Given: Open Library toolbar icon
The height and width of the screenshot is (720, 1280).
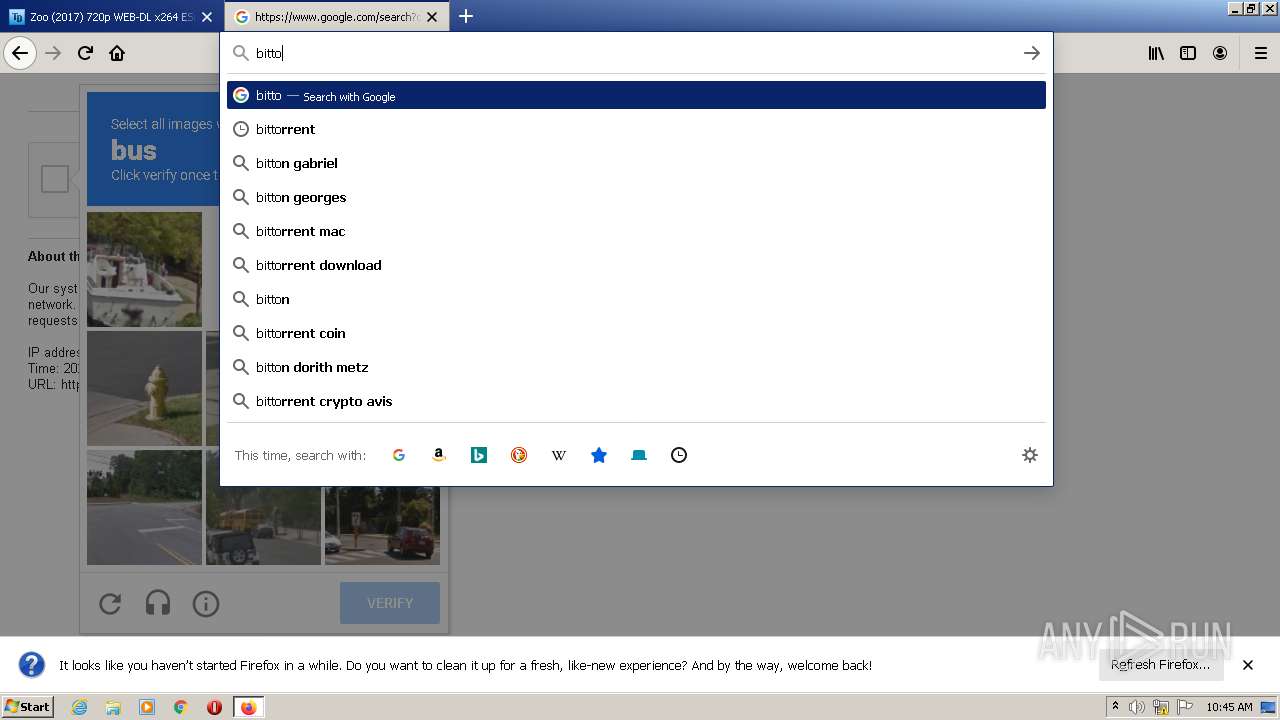Looking at the screenshot, I should 1156,53.
